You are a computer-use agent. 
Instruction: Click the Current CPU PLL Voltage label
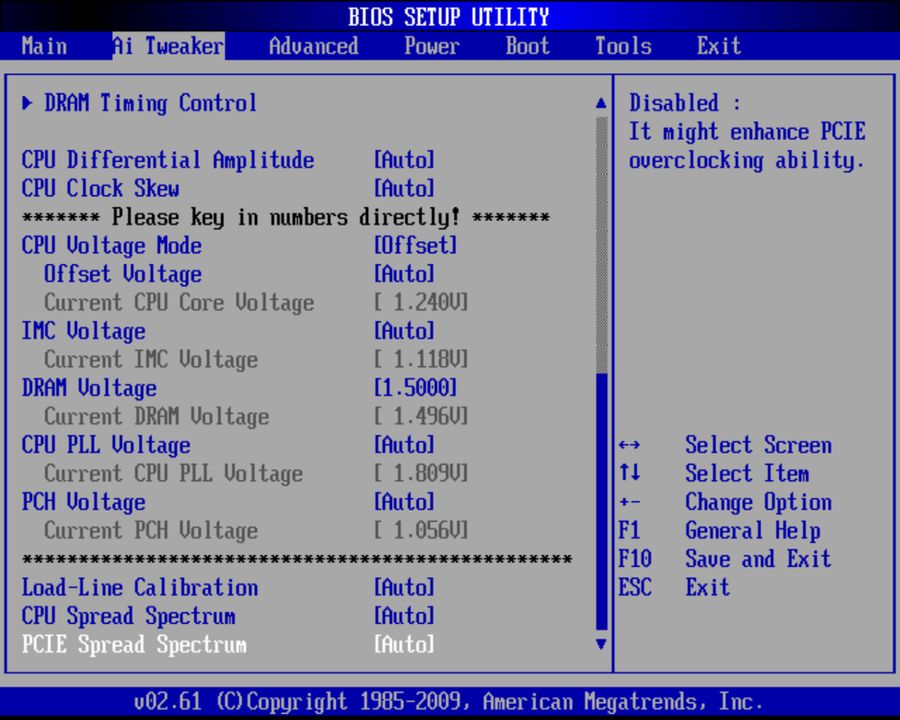(173, 474)
